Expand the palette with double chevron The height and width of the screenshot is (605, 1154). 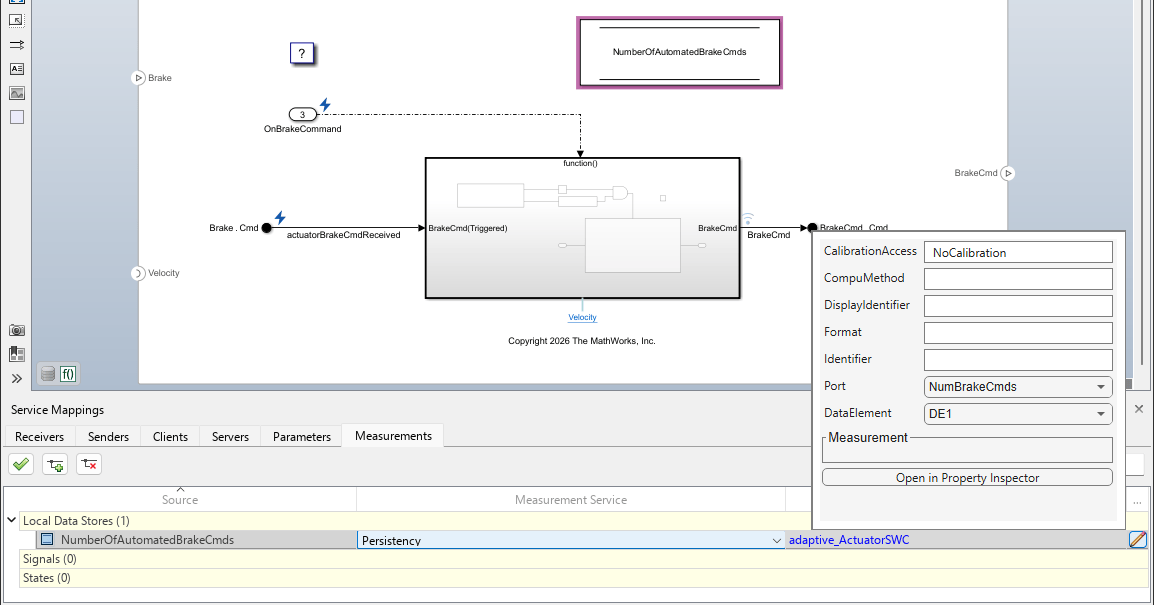16,378
